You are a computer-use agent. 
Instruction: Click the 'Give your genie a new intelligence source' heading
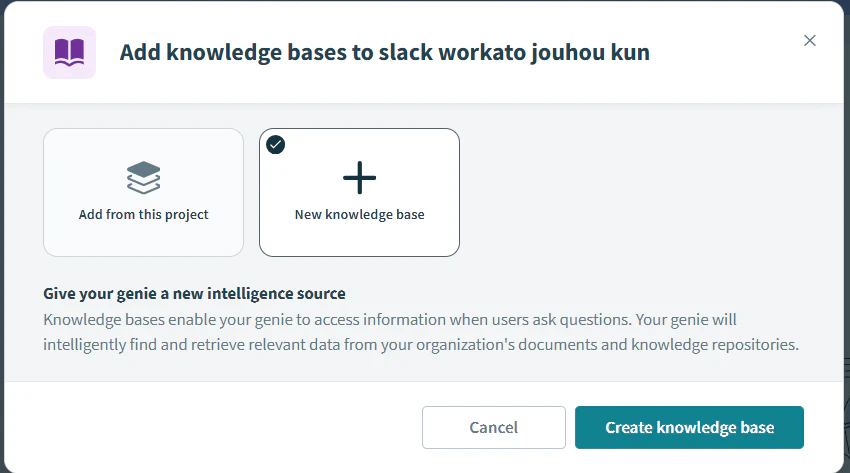194,294
